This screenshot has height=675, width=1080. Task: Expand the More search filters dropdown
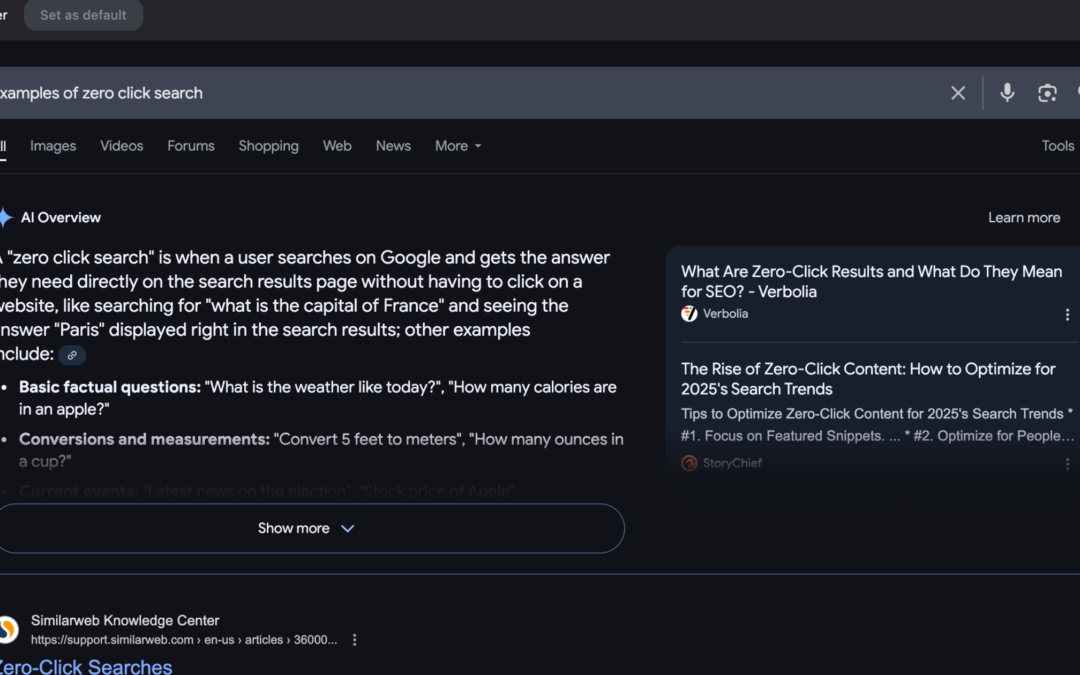[x=458, y=146]
